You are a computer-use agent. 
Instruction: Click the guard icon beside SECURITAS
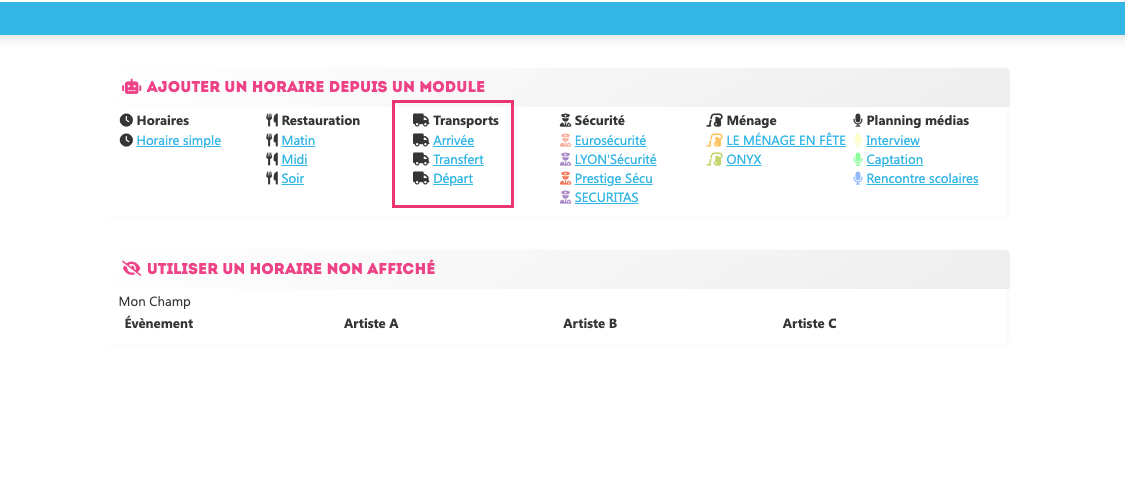click(x=565, y=197)
